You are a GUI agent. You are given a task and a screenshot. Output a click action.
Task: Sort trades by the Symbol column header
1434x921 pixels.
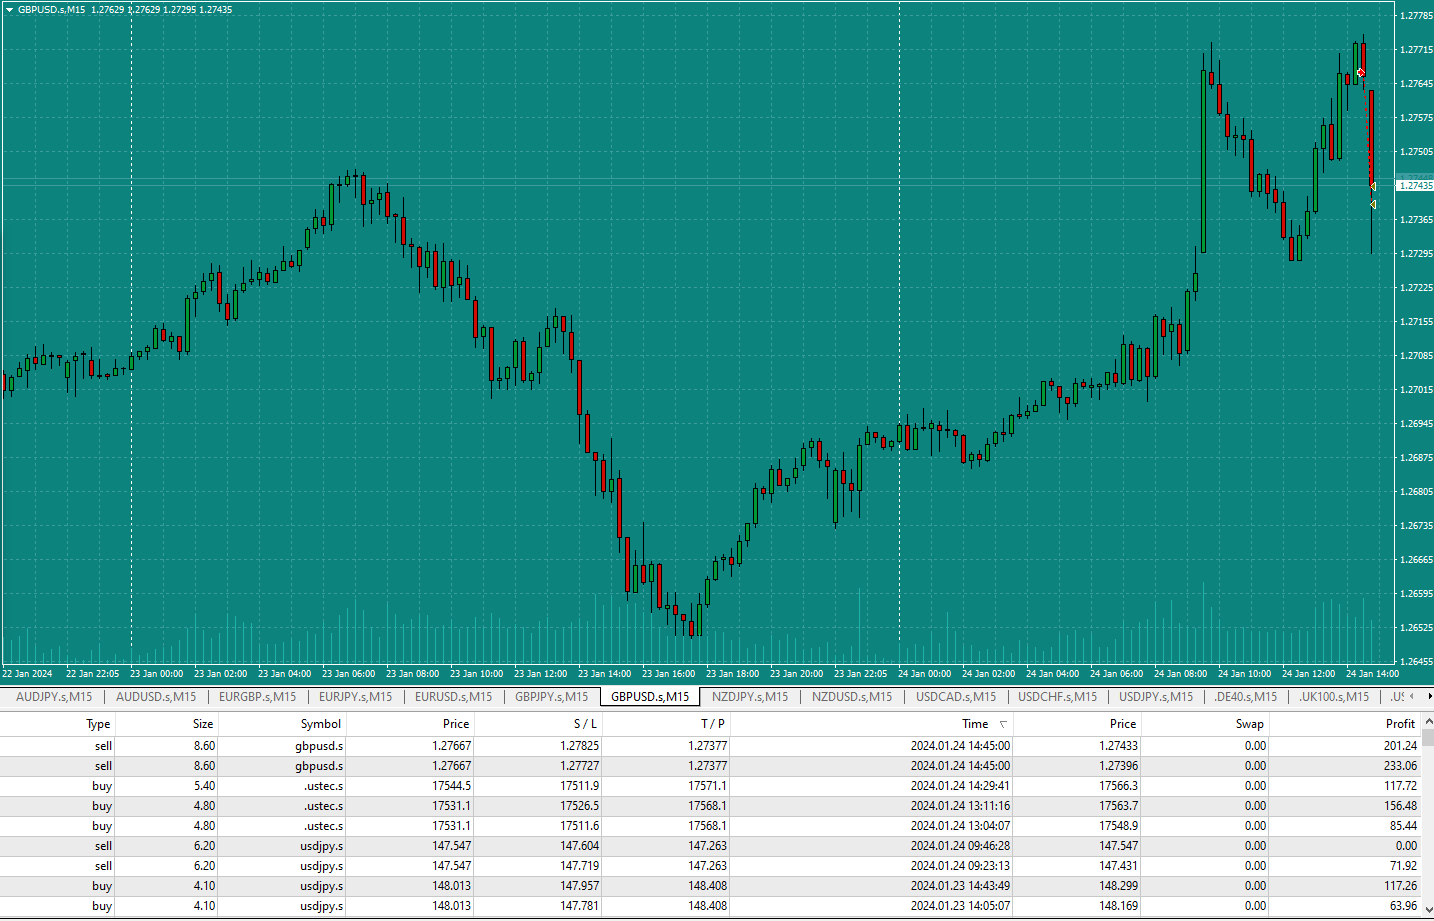281,724
